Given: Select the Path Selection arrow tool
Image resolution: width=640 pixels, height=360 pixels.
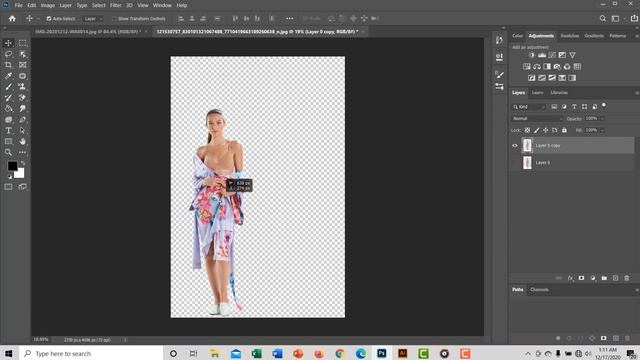Looking at the screenshot, I should click(x=22, y=131).
